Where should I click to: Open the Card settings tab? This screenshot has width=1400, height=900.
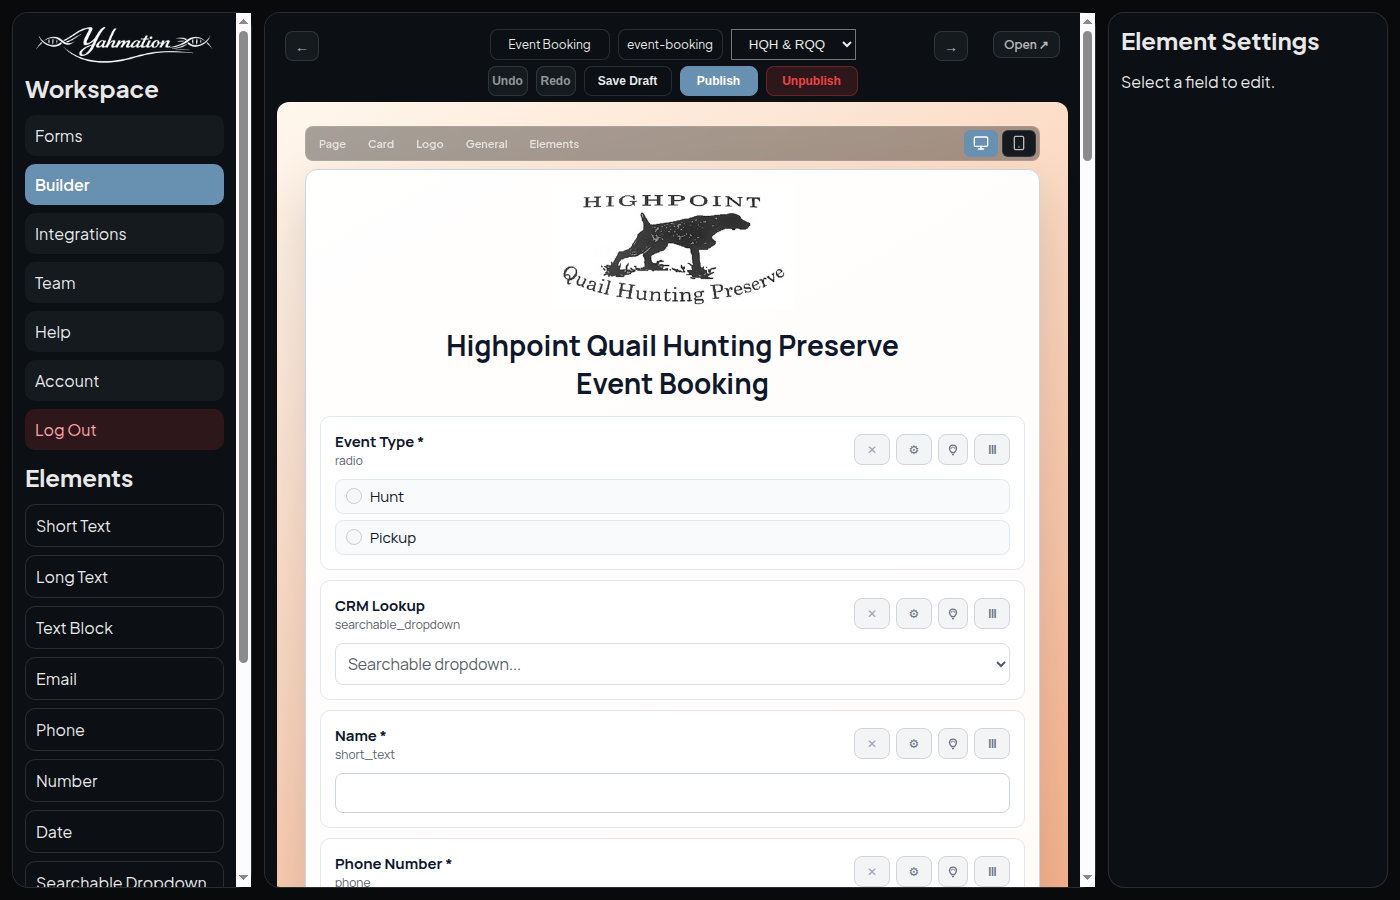click(x=381, y=144)
